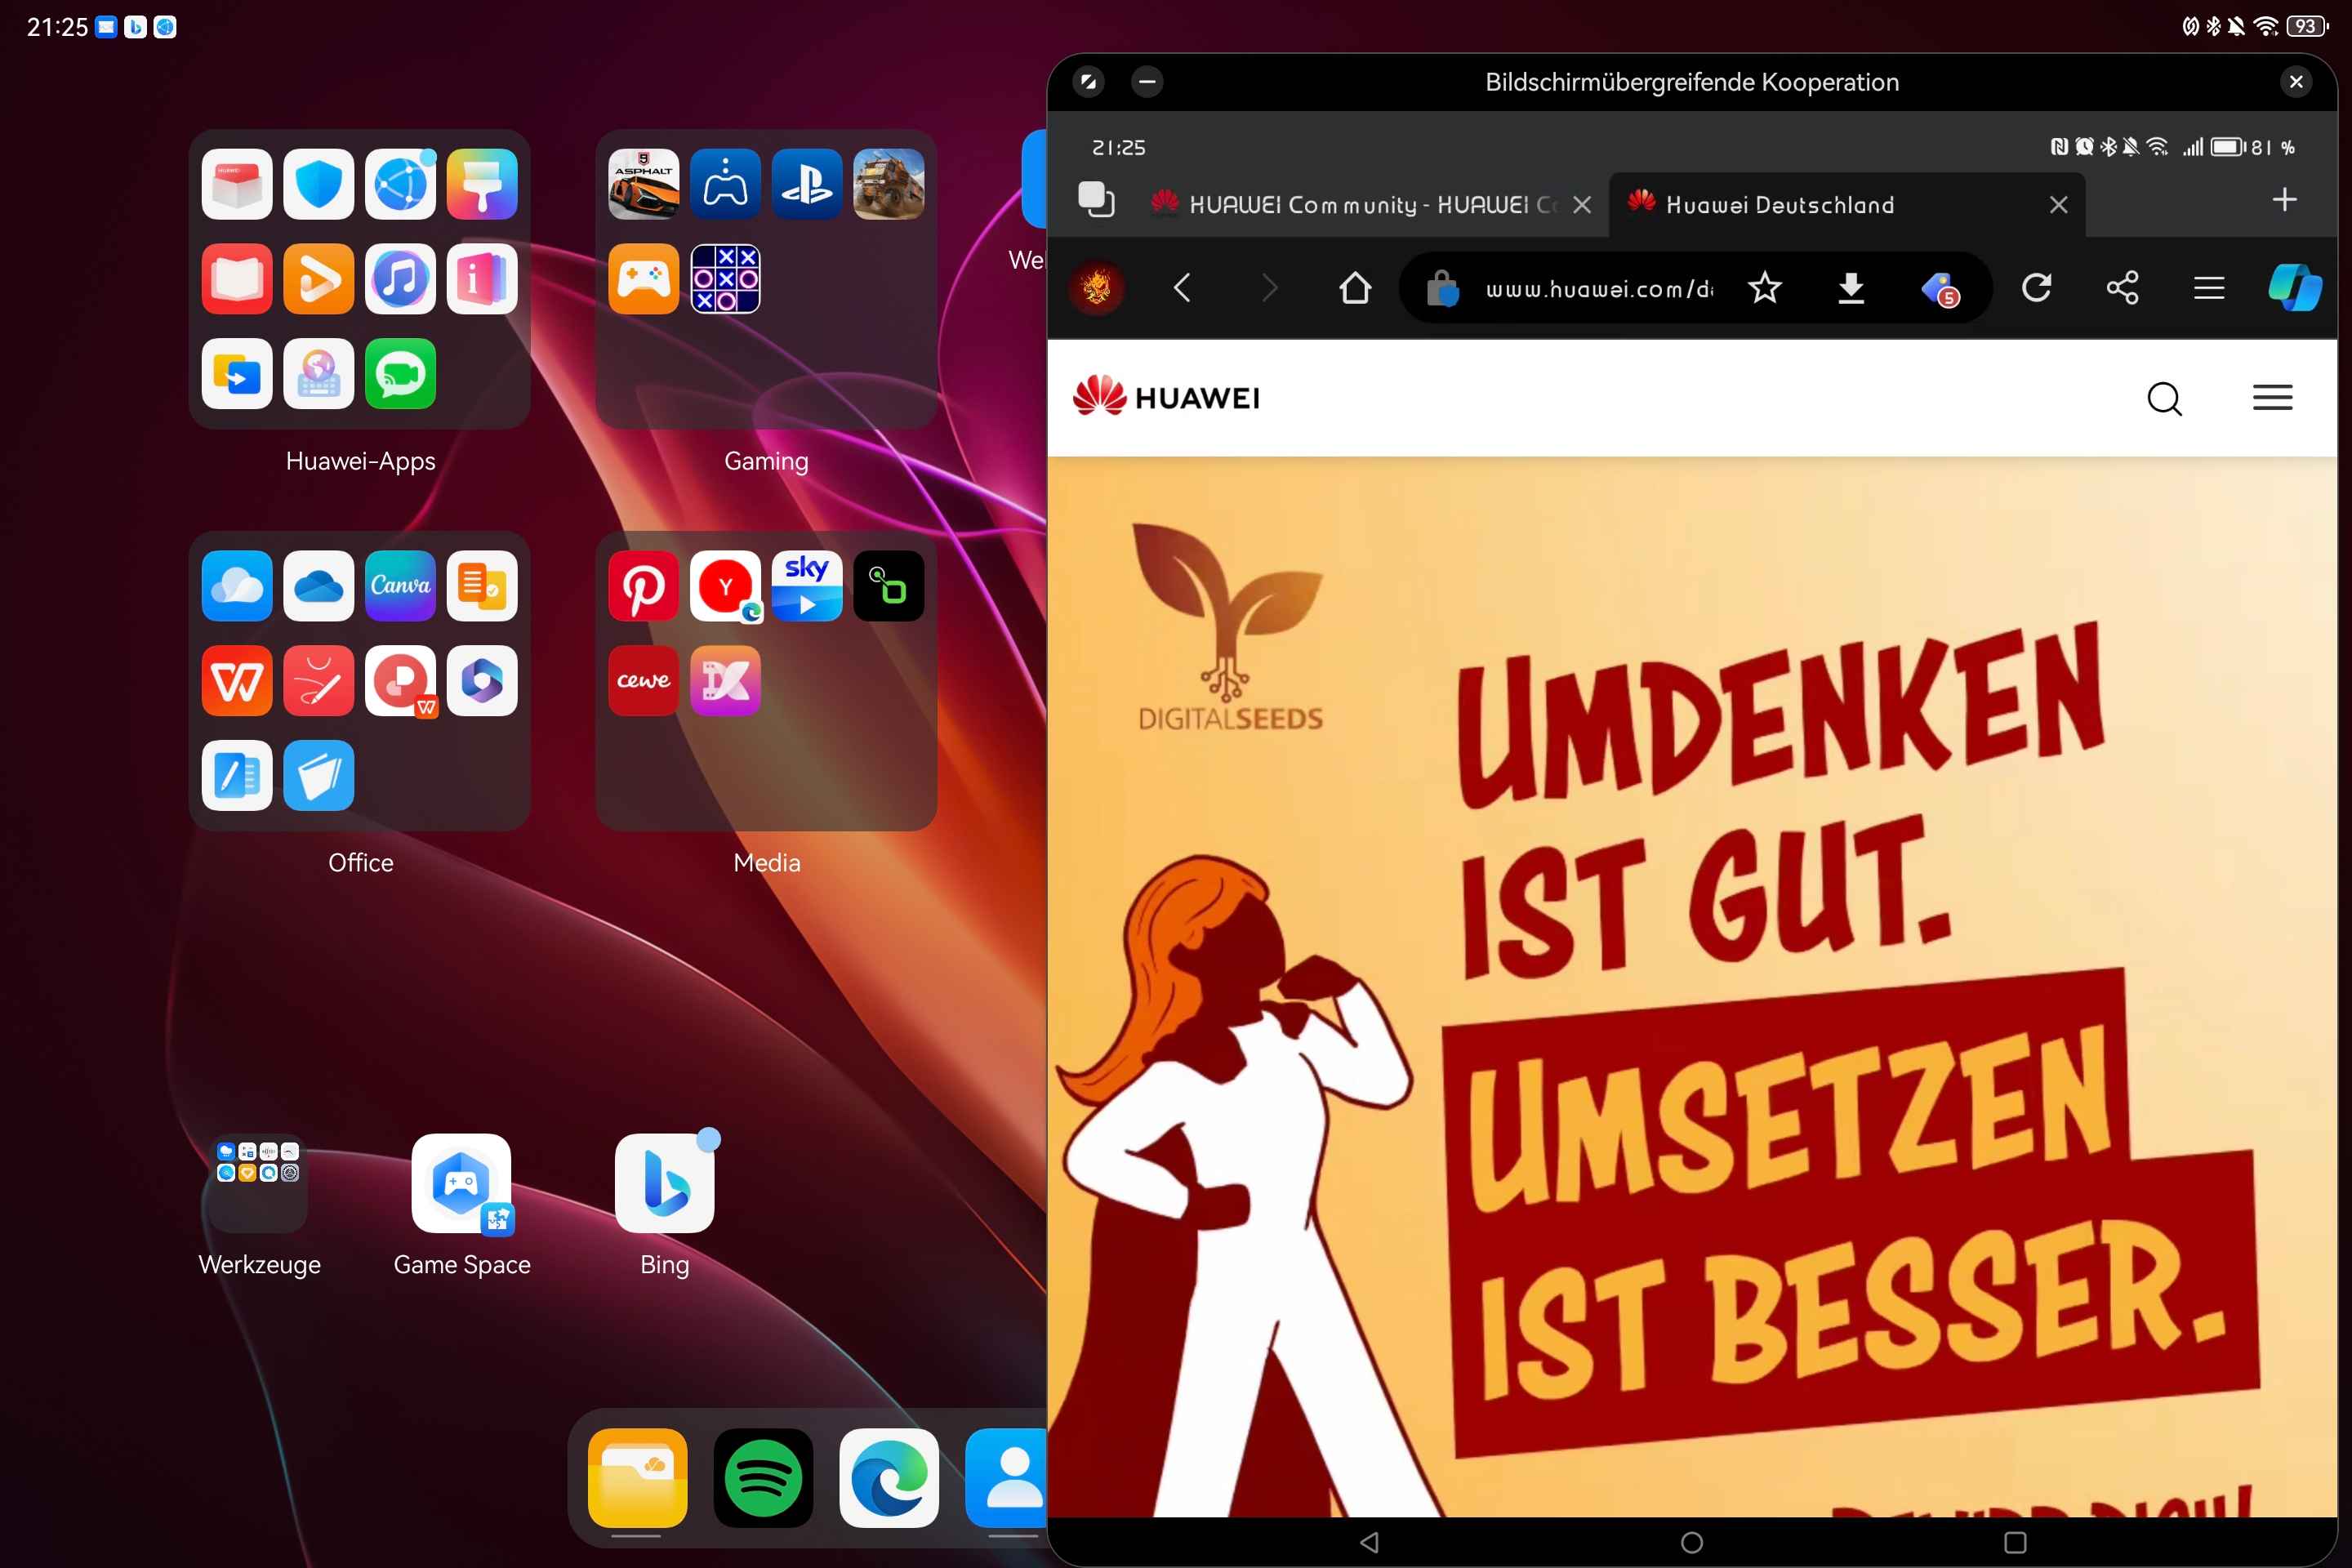Open the Media folder label

766,862
